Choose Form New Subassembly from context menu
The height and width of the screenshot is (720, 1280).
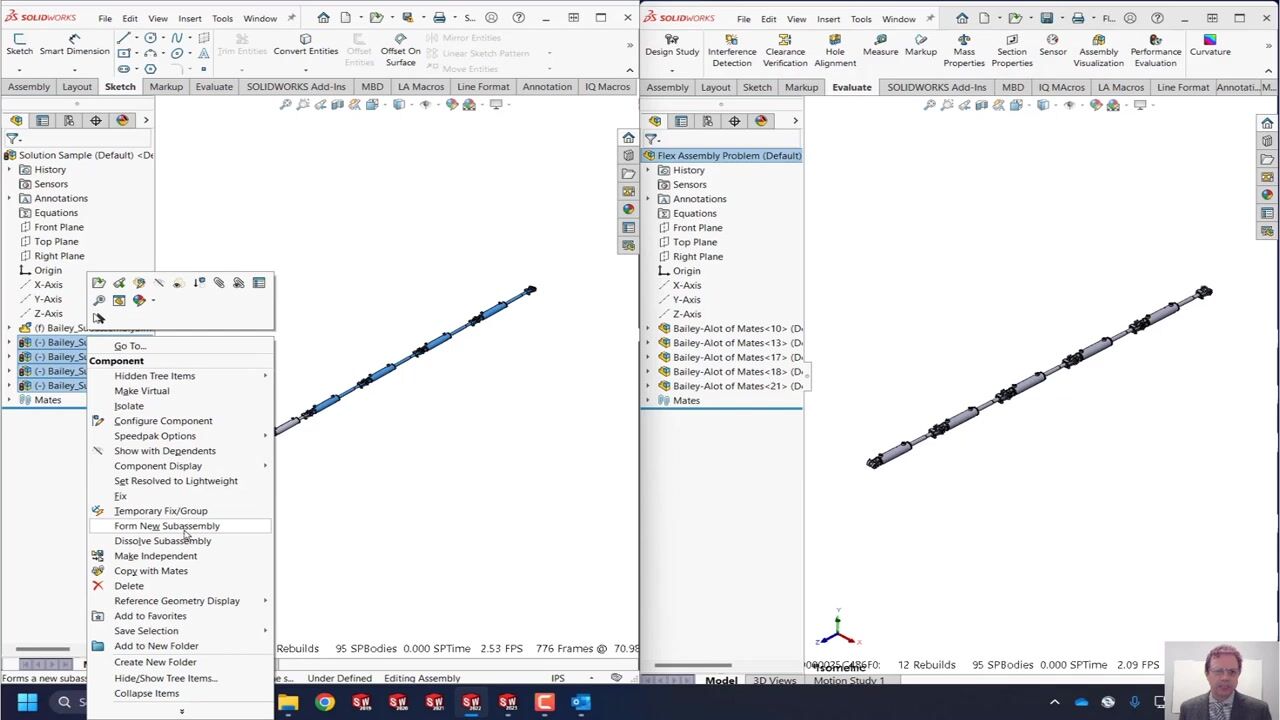tap(166, 526)
